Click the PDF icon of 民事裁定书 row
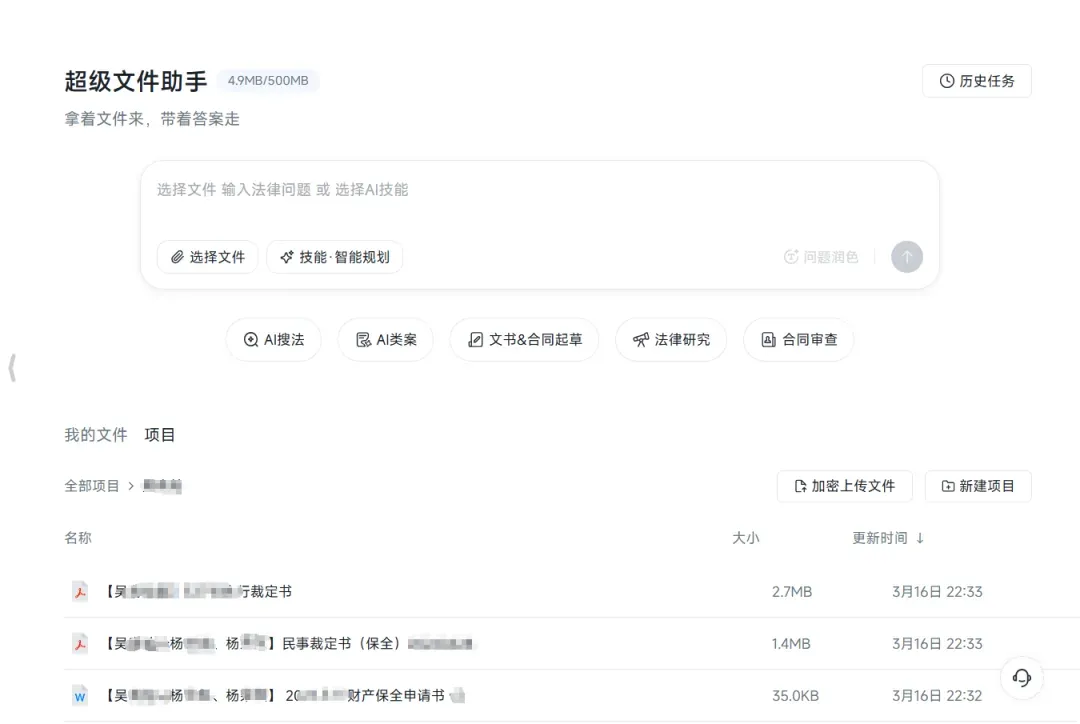 [x=80, y=643]
